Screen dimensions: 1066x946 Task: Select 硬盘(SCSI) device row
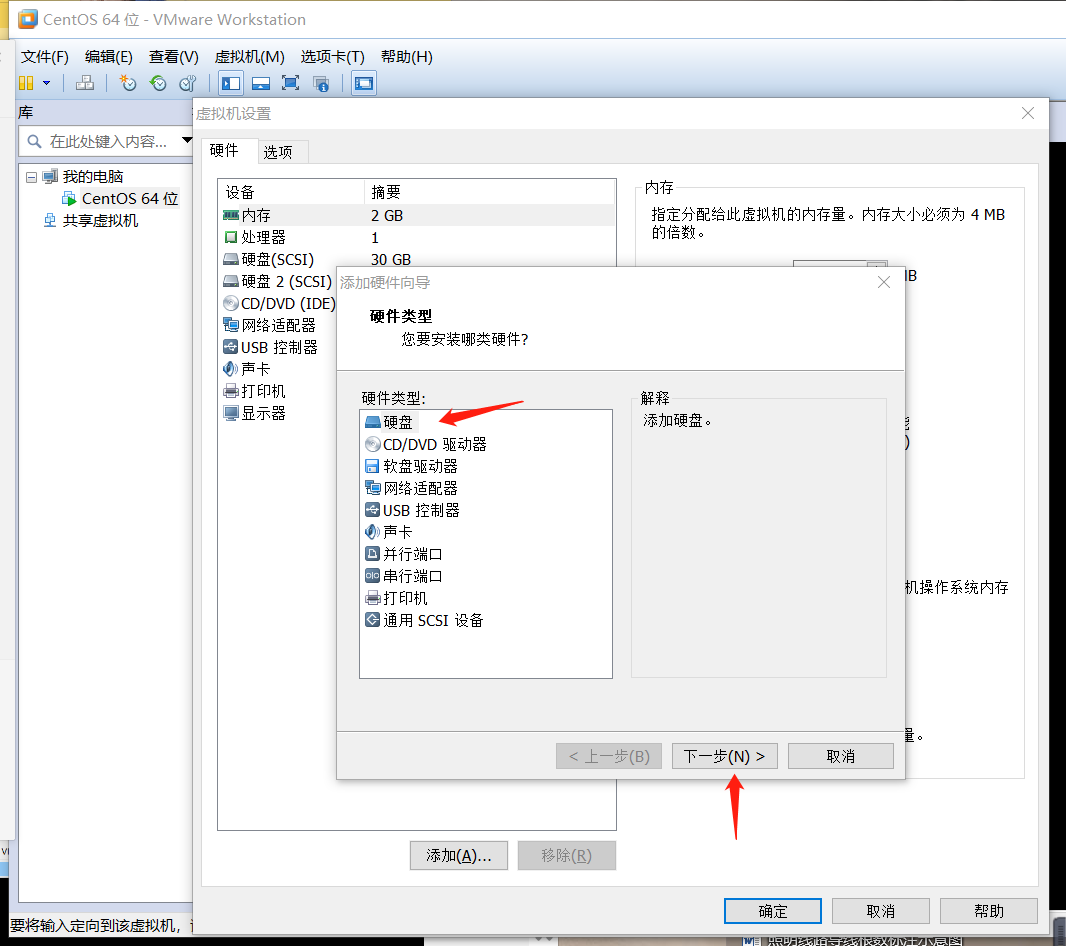(x=417, y=259)
